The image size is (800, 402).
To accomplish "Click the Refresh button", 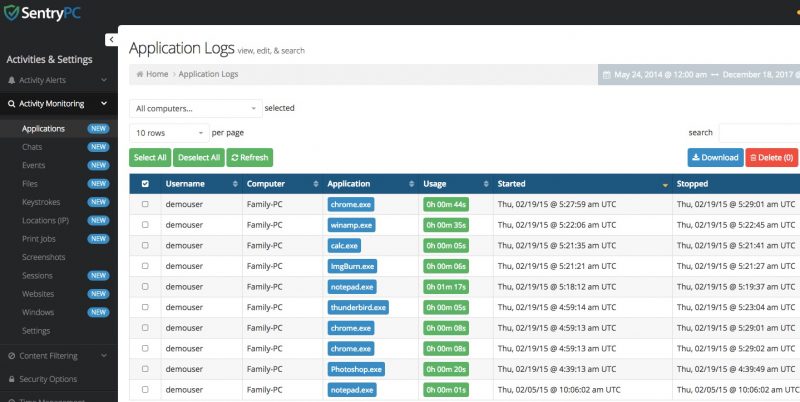I will click(250, 158).
